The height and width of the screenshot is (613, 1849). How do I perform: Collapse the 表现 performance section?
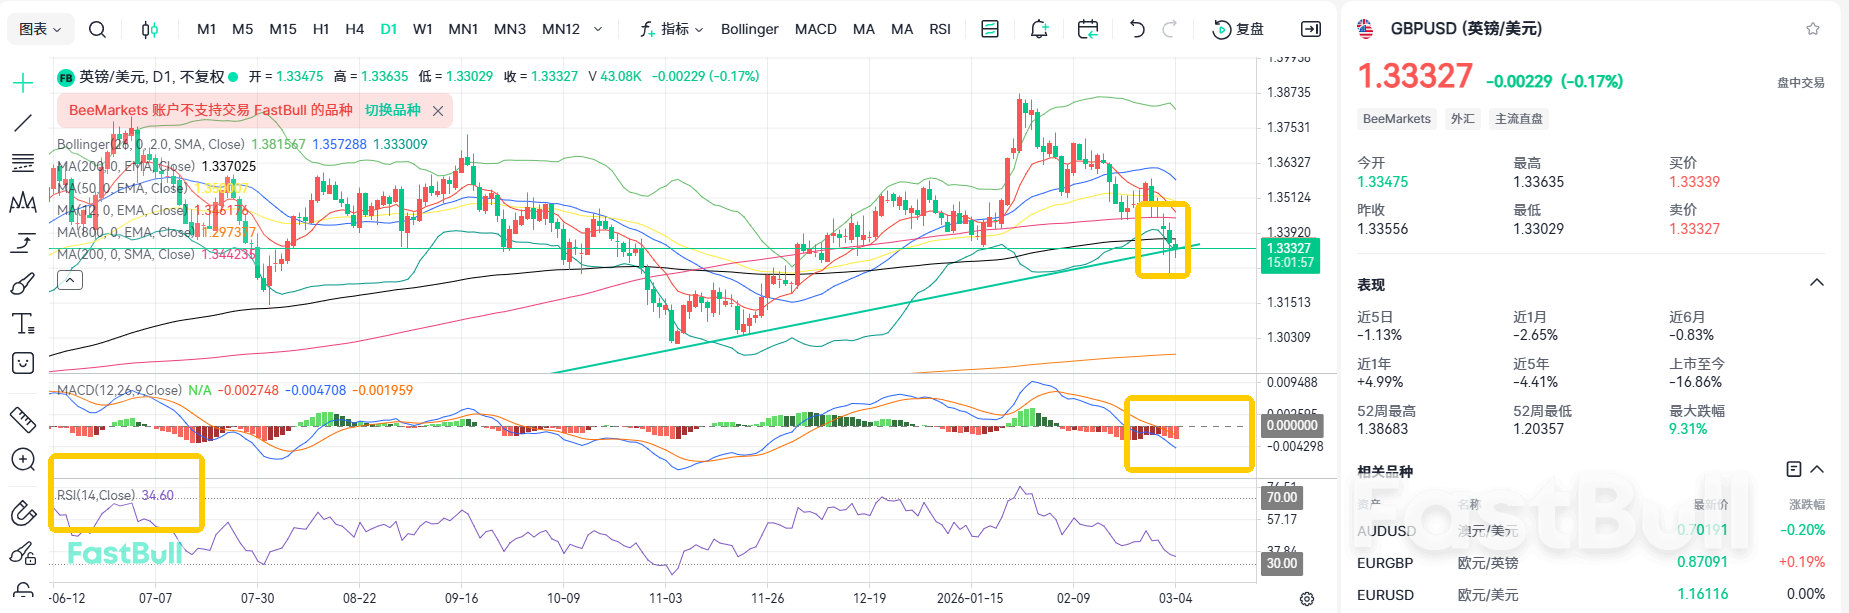1817,283
